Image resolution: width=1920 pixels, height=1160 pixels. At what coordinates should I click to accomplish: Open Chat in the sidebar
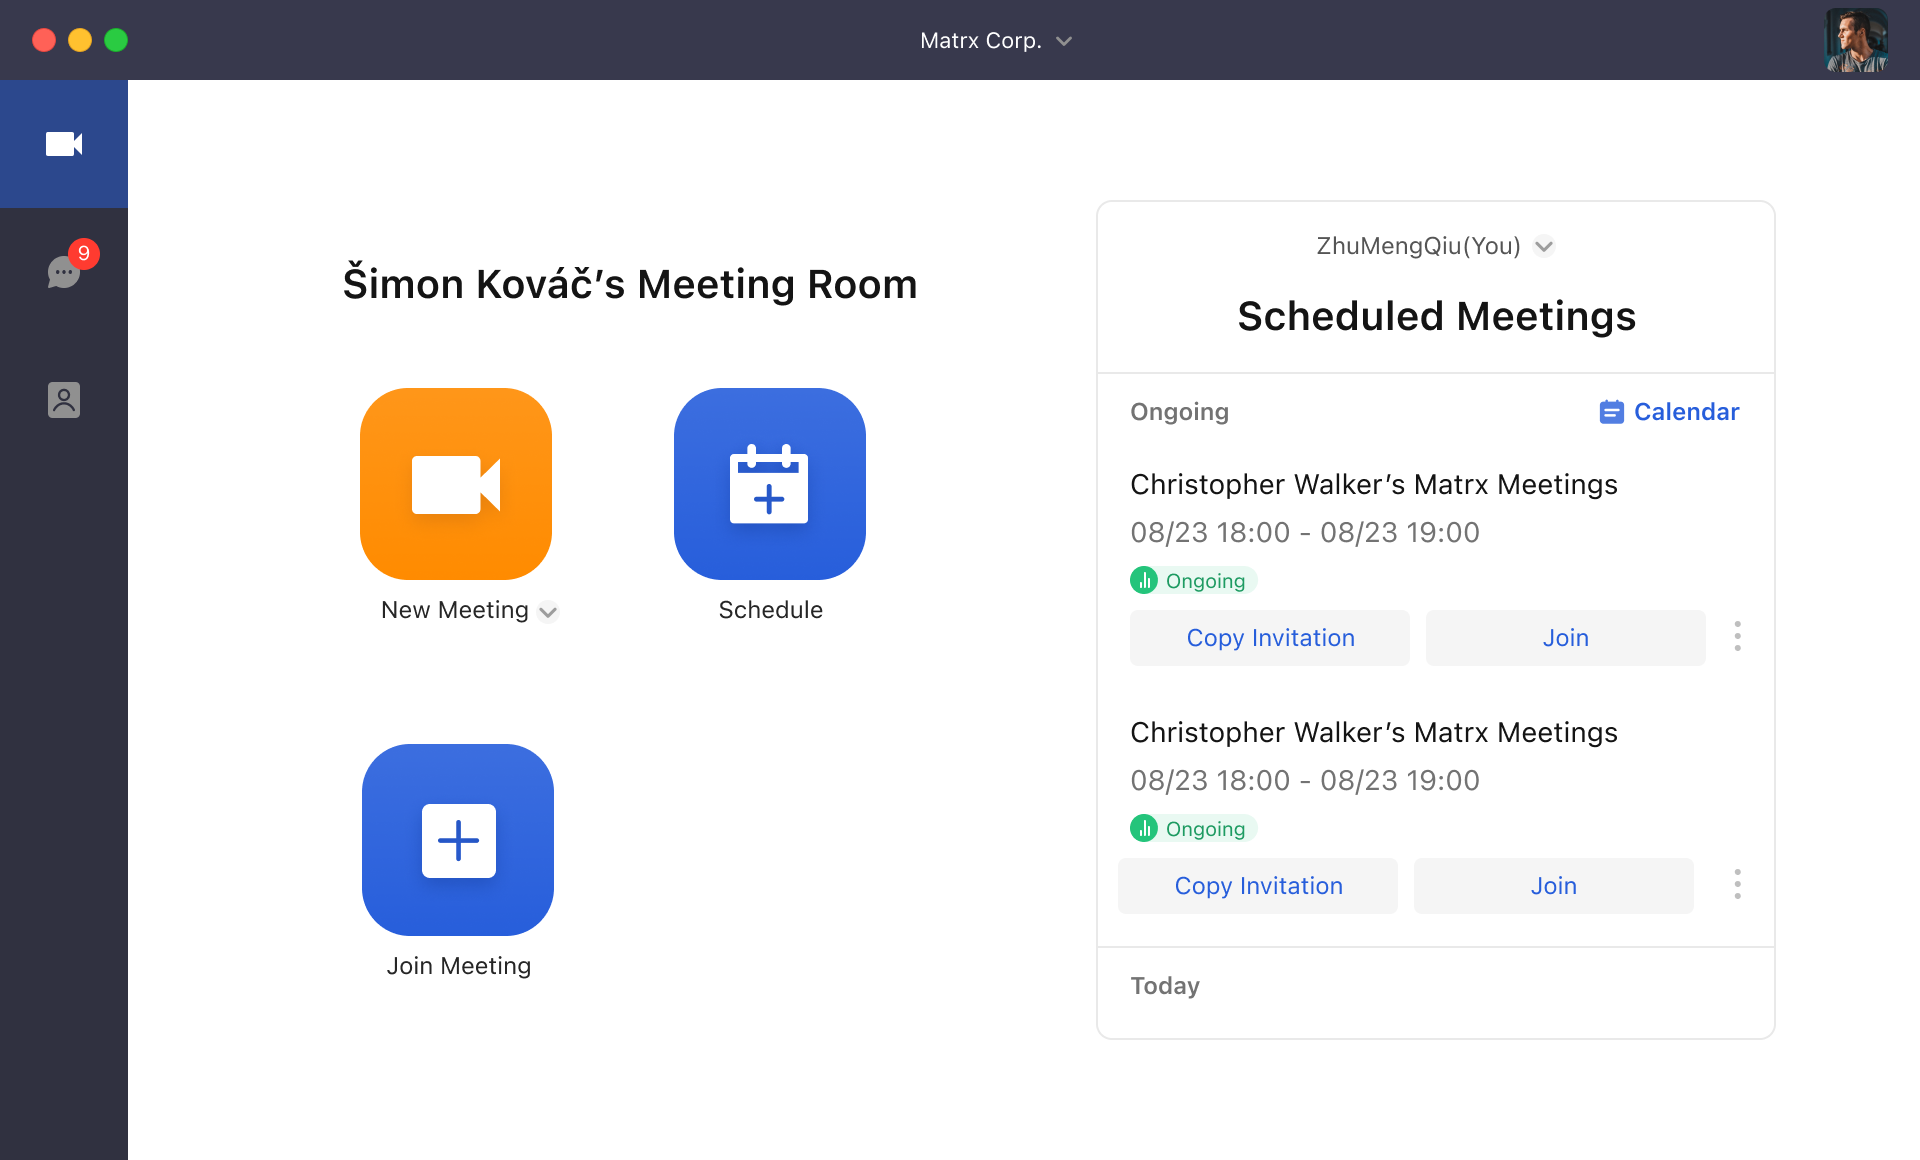[64, 271]
